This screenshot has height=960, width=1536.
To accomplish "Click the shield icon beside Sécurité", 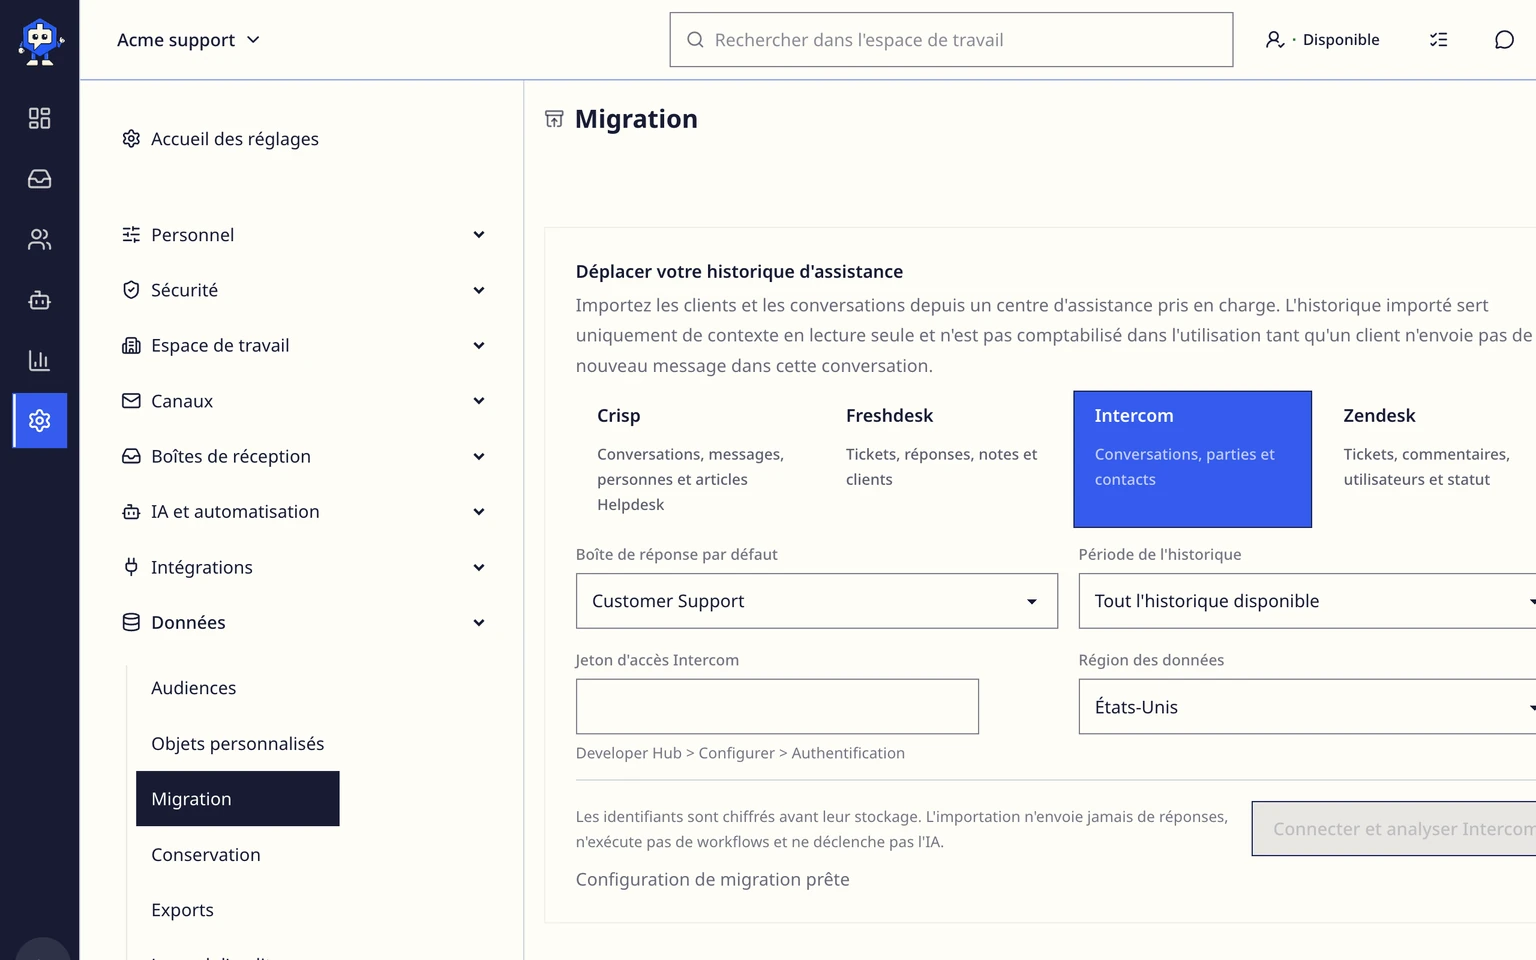I will 131,290.
